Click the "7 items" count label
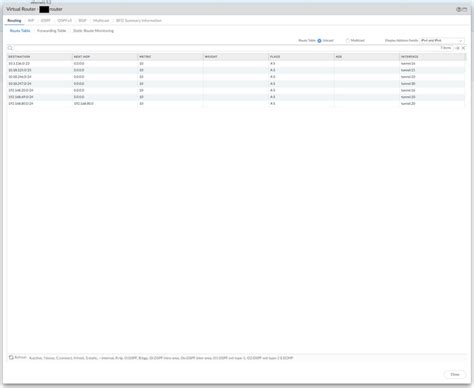Image resolution: width=474 pixels, height=388 pixels. pyautogui.click(x=446, y=48)
